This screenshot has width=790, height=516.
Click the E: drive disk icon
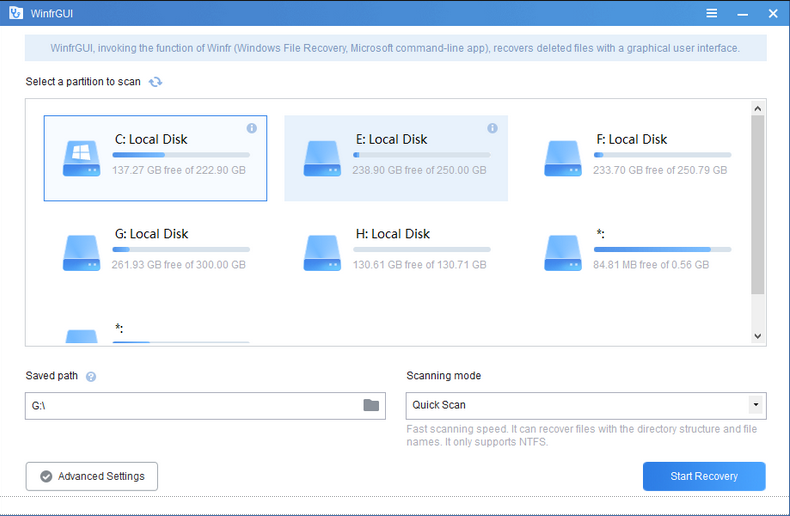(x=322, y=158)
